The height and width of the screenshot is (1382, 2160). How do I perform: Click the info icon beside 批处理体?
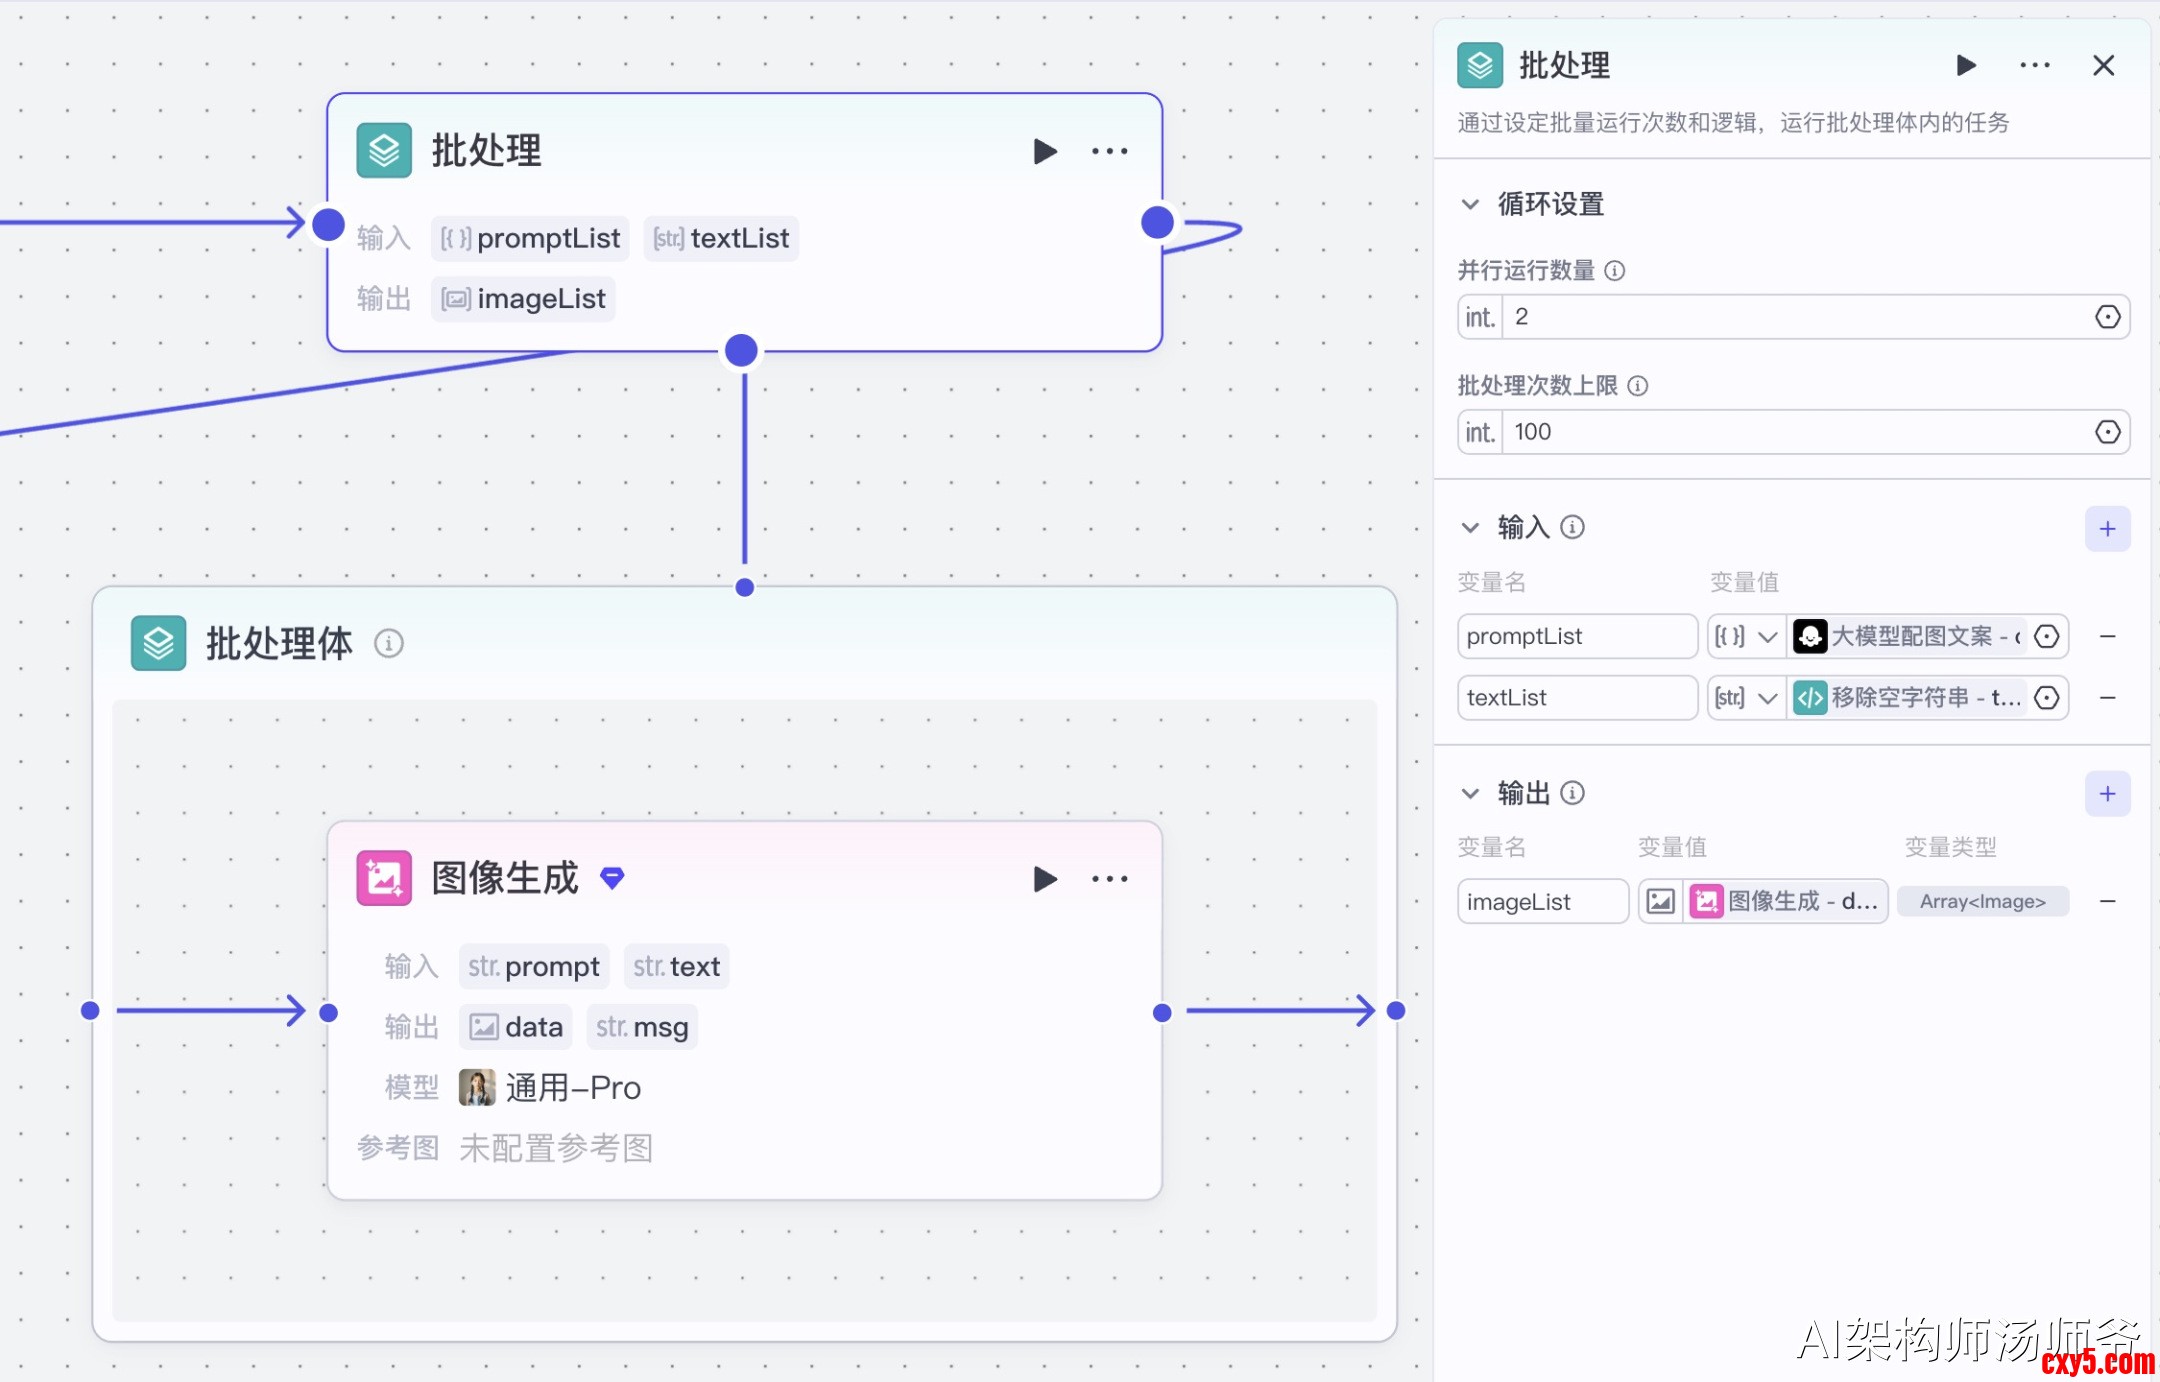pos(389,643)
